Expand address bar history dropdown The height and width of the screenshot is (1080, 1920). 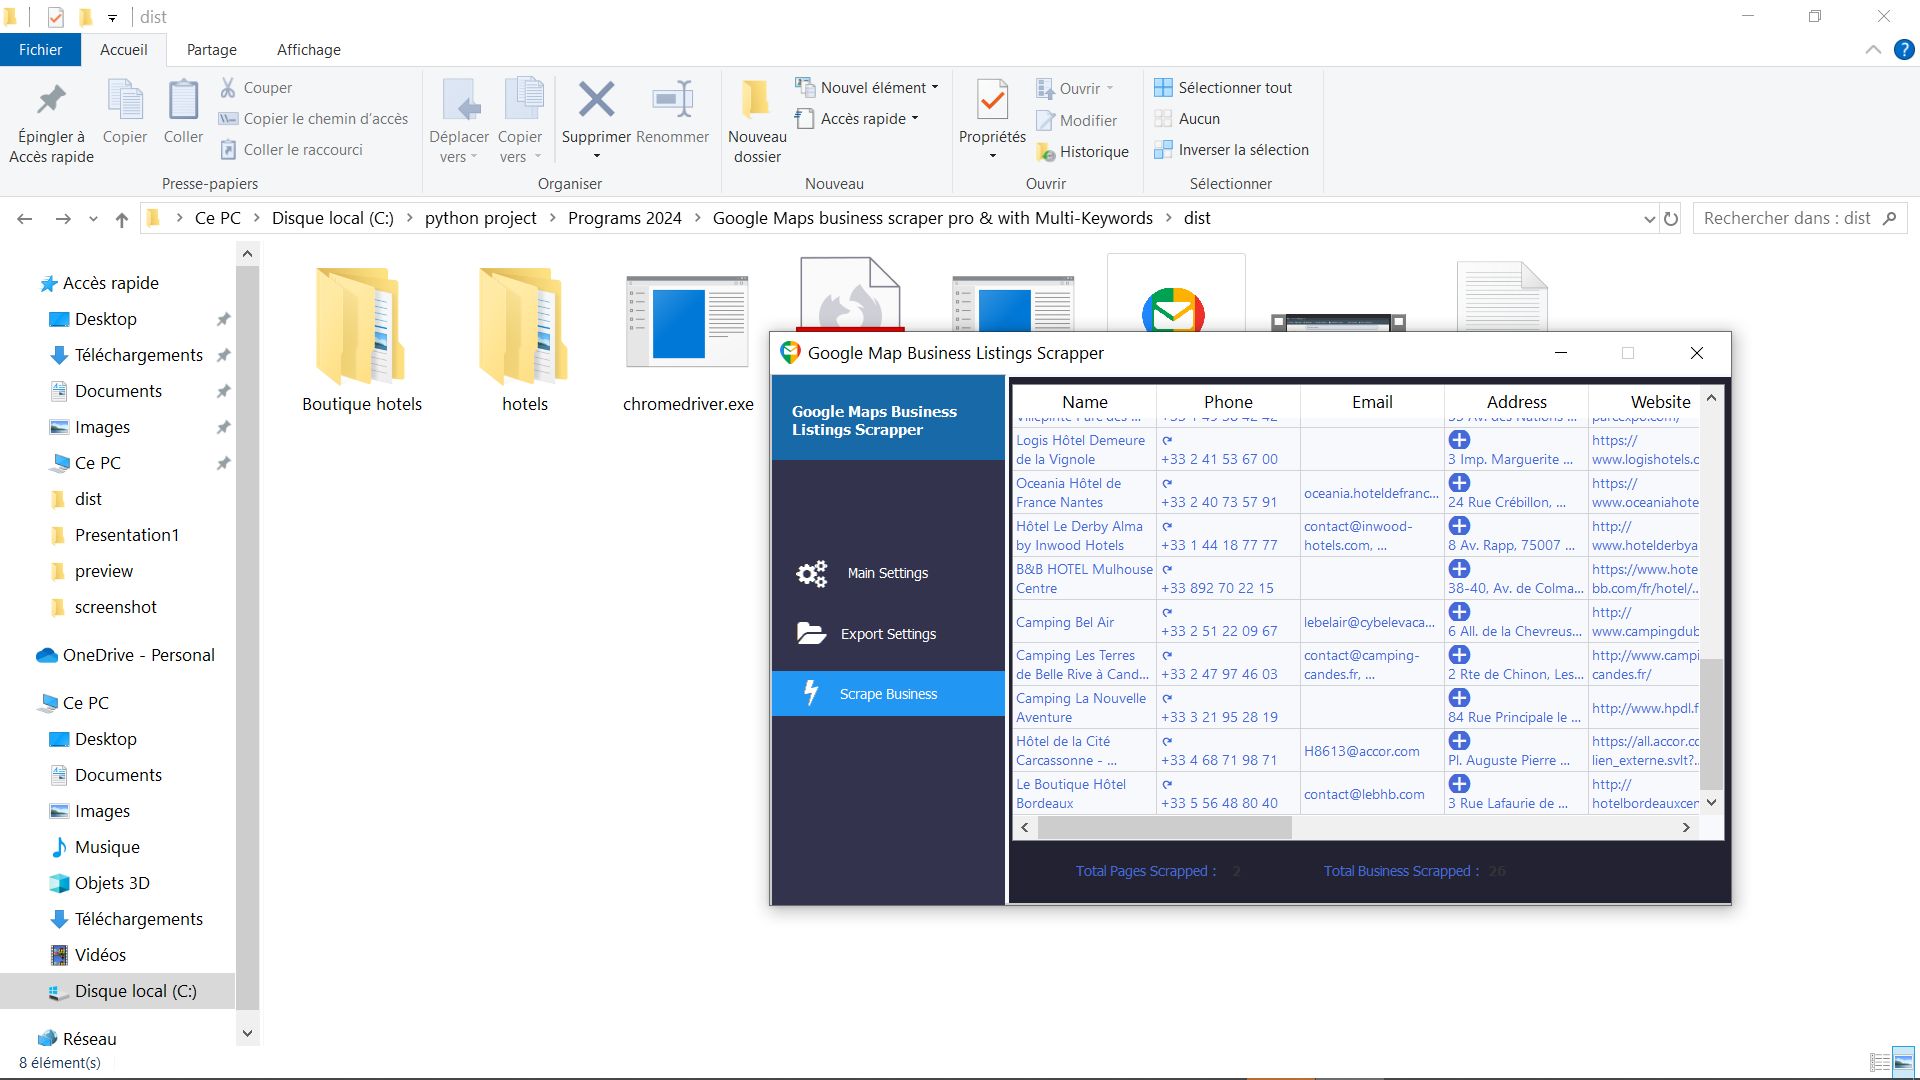coord(1649,219)
